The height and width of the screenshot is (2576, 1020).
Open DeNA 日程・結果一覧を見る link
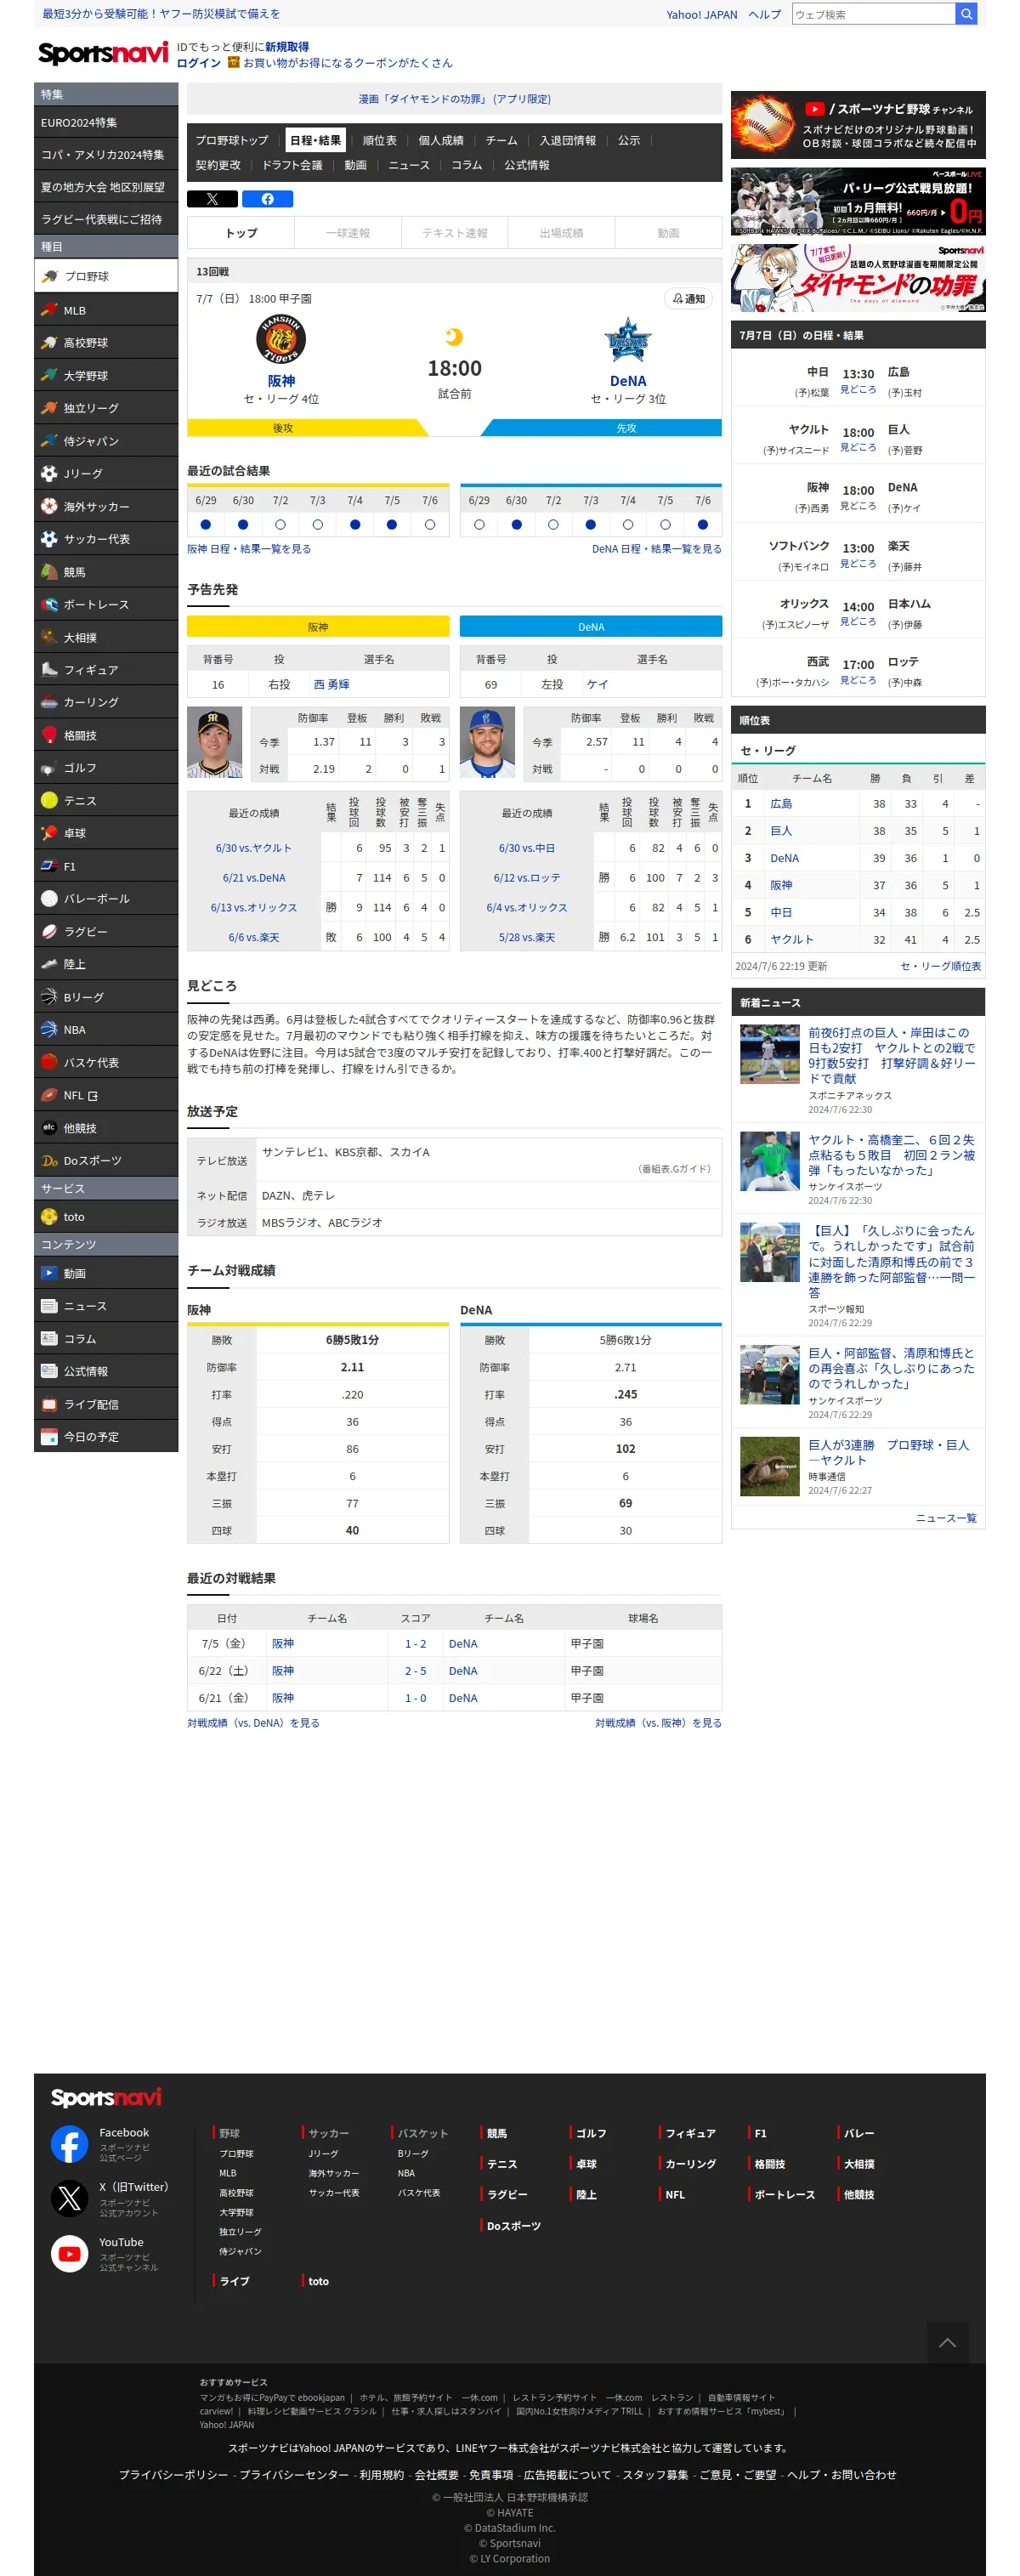(656, 549)
